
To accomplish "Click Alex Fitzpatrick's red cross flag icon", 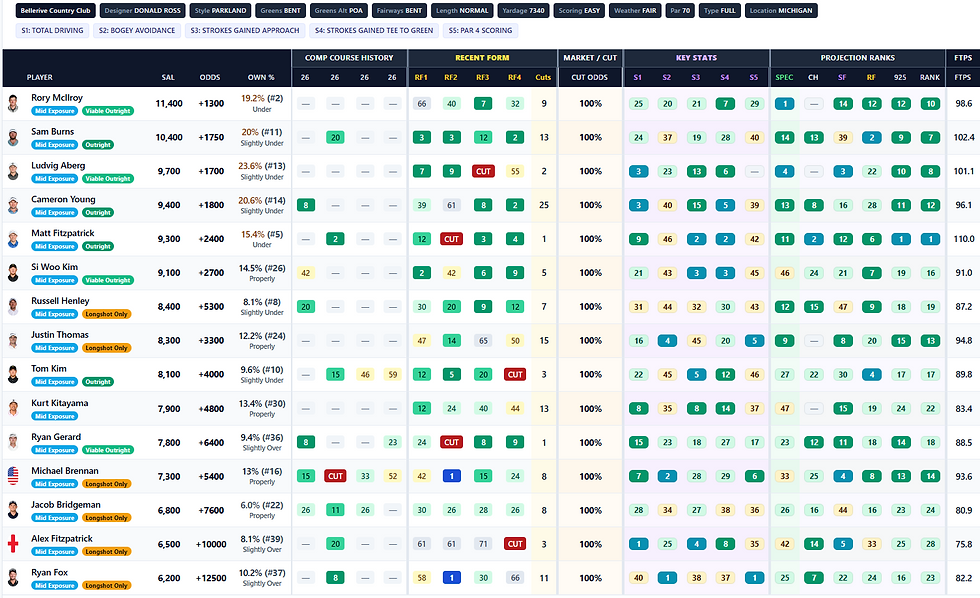I will pyautogui.click(x=13, y=544).
